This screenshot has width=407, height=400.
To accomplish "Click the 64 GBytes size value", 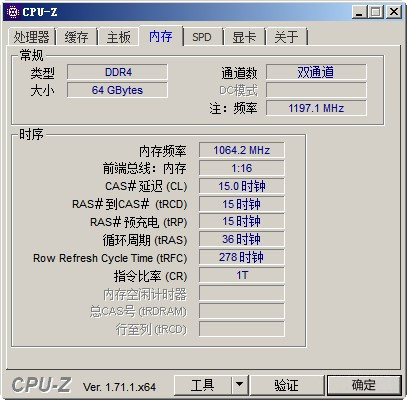I will click(x=117, y=90).
